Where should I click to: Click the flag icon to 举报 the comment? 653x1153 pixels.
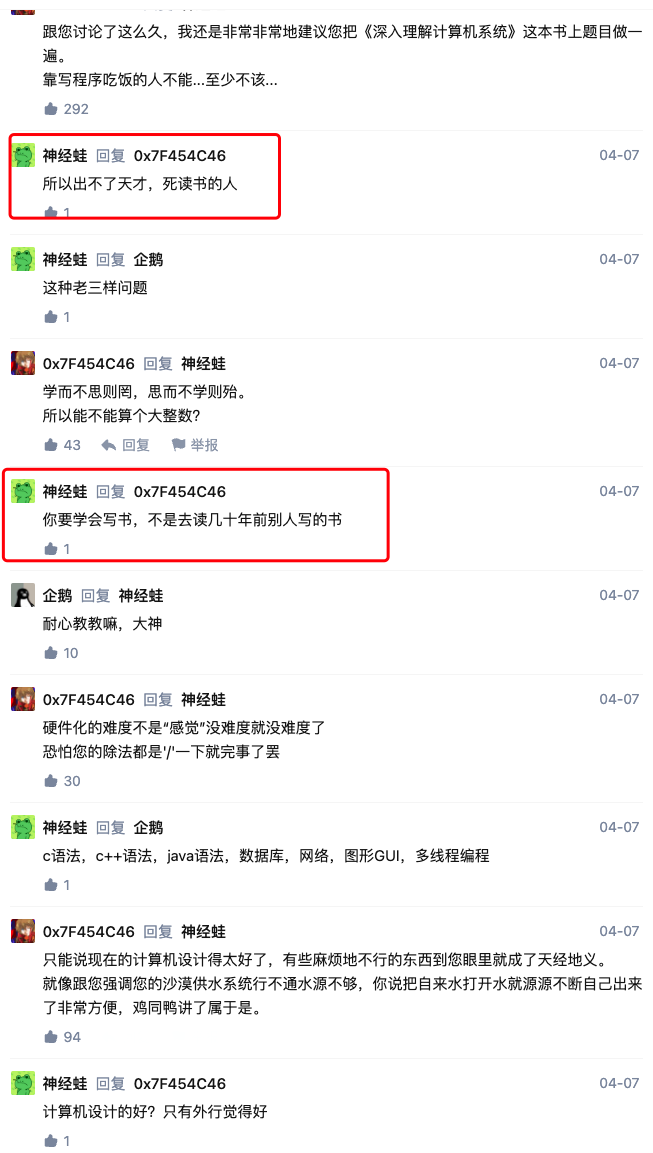[178, 445]
